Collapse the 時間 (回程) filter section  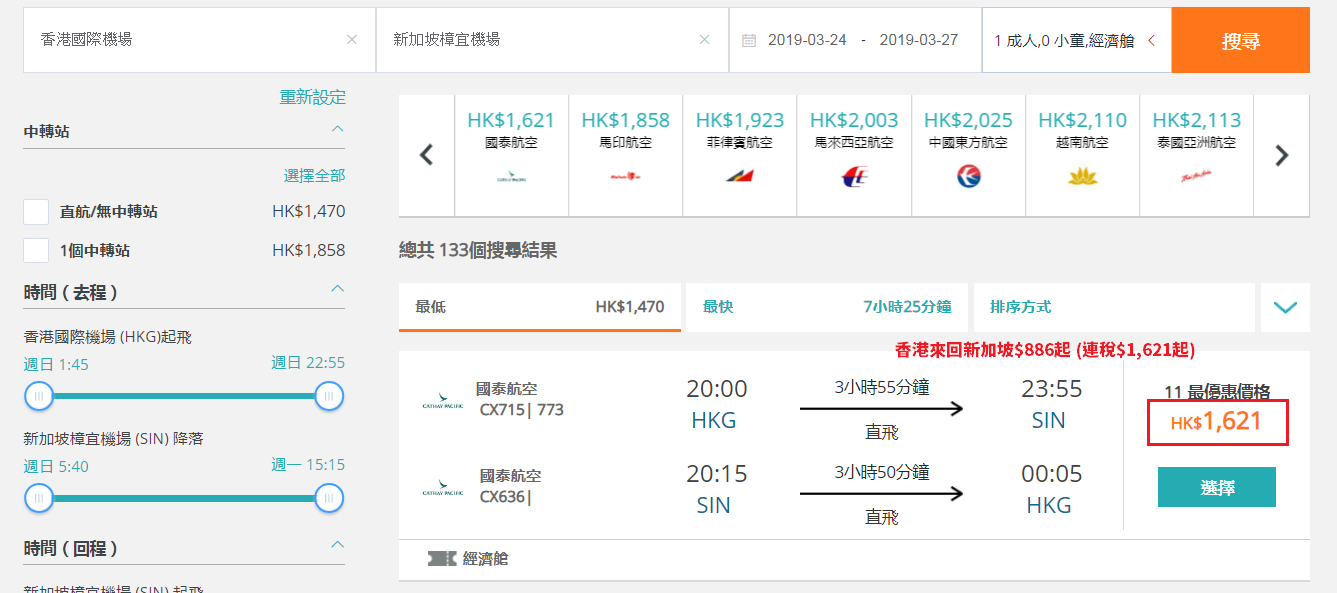(337, 546)
